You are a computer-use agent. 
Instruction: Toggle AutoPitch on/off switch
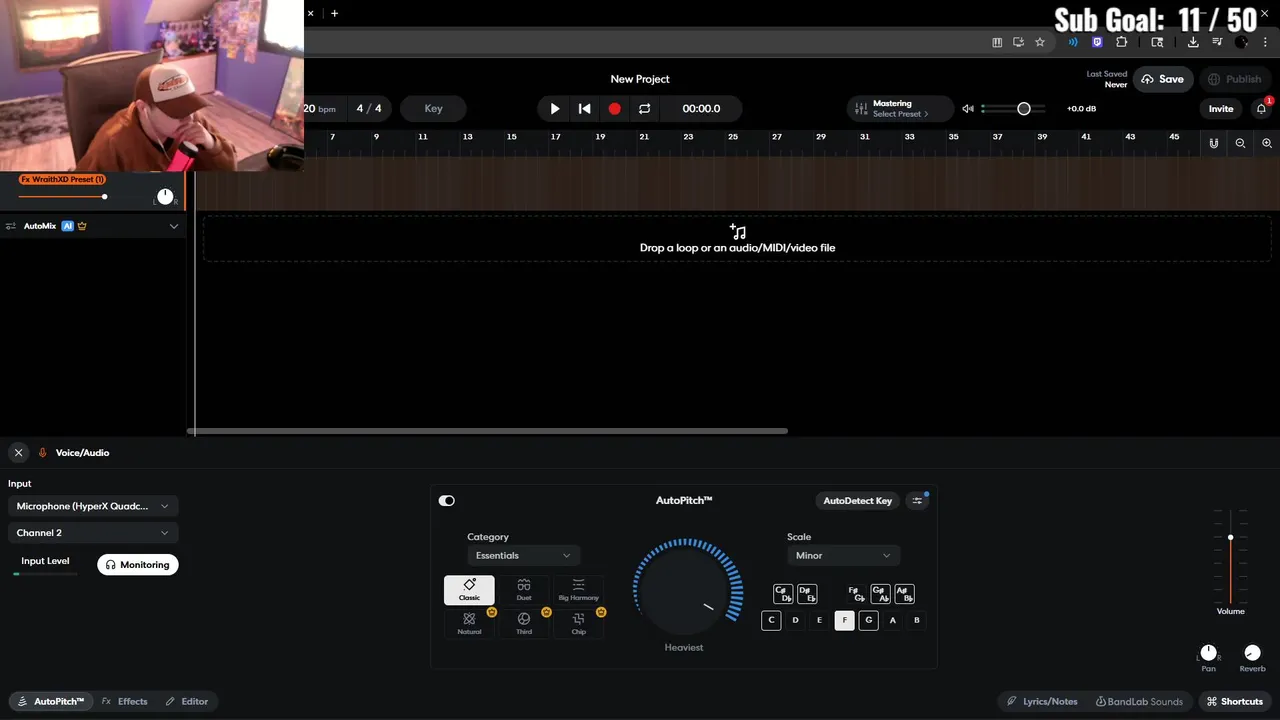coord(446,501)
